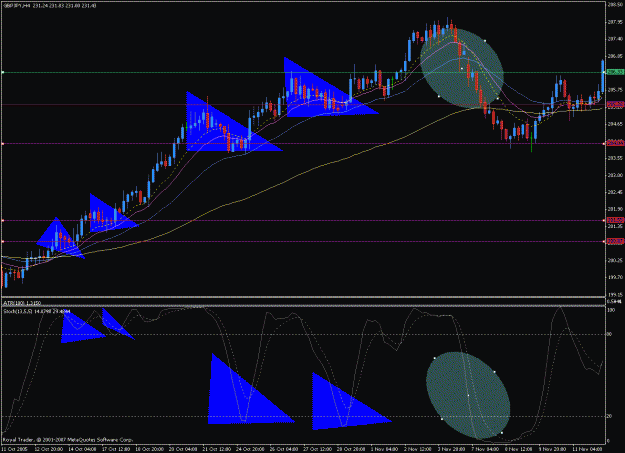
Task: Click the 11 Nov 04:00 time label
Action: 587,449
